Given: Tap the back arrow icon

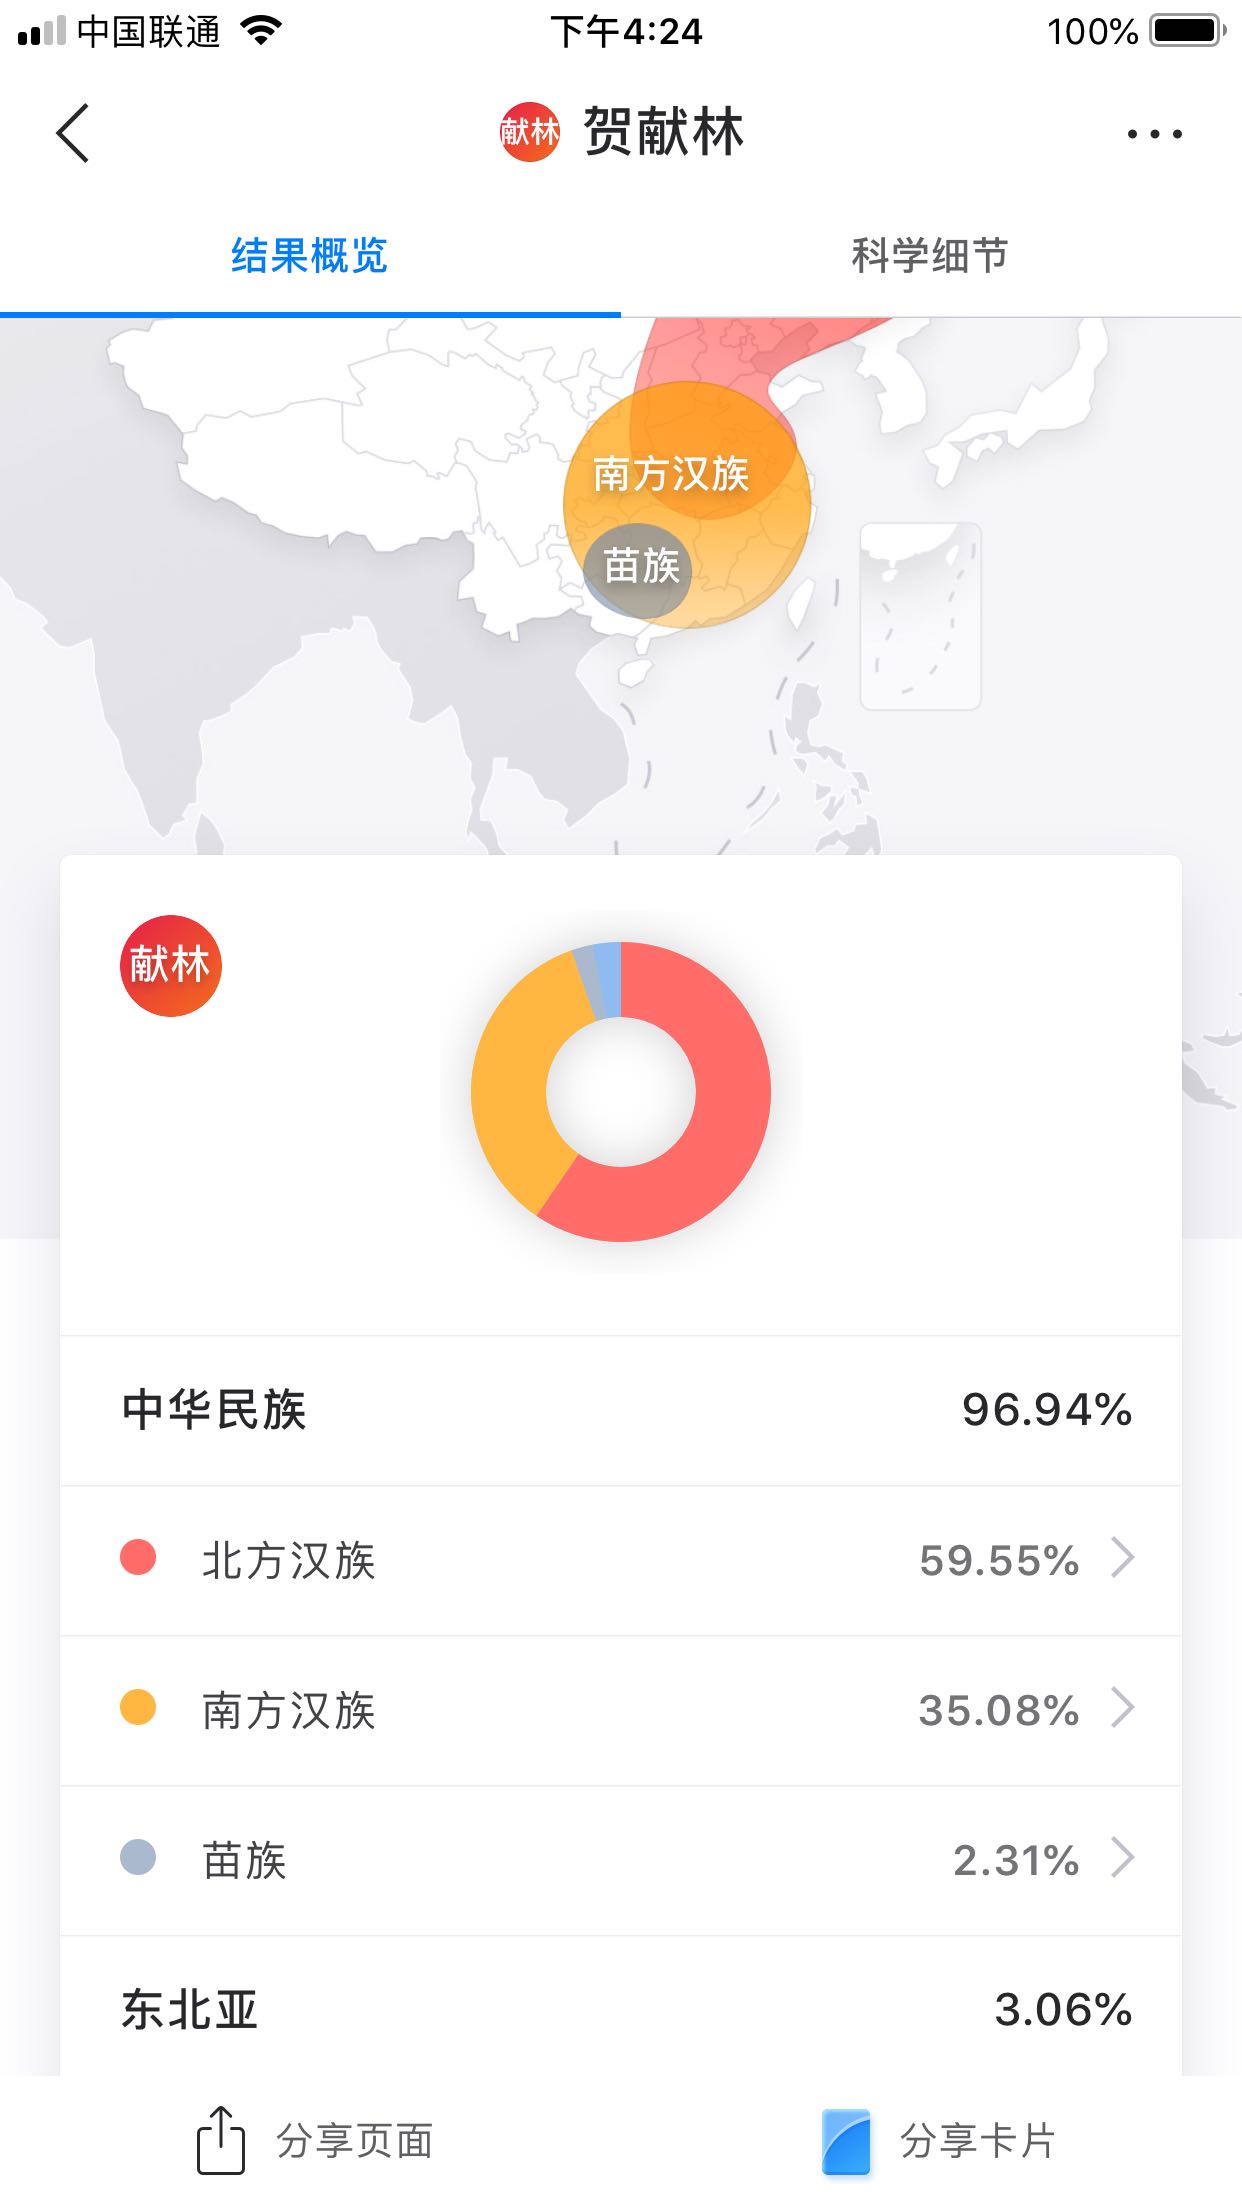Looking at the screenshot, I should point(73,133).
